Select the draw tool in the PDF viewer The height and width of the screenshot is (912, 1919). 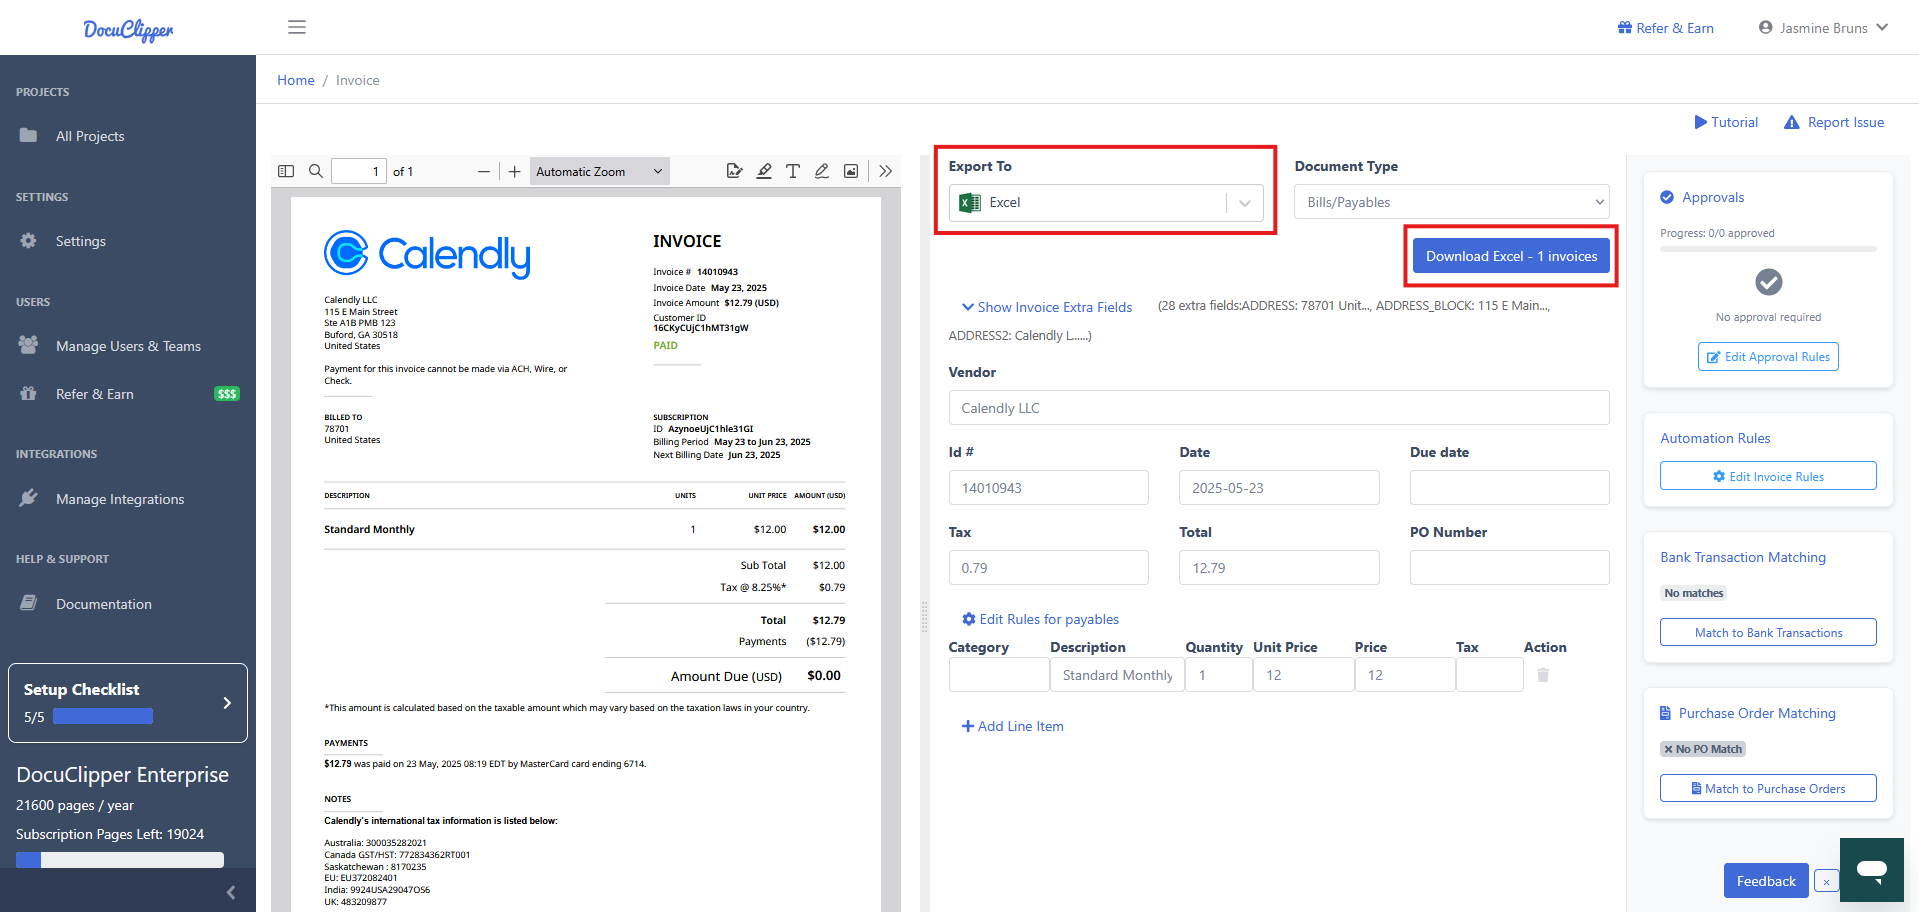[821, 171]
